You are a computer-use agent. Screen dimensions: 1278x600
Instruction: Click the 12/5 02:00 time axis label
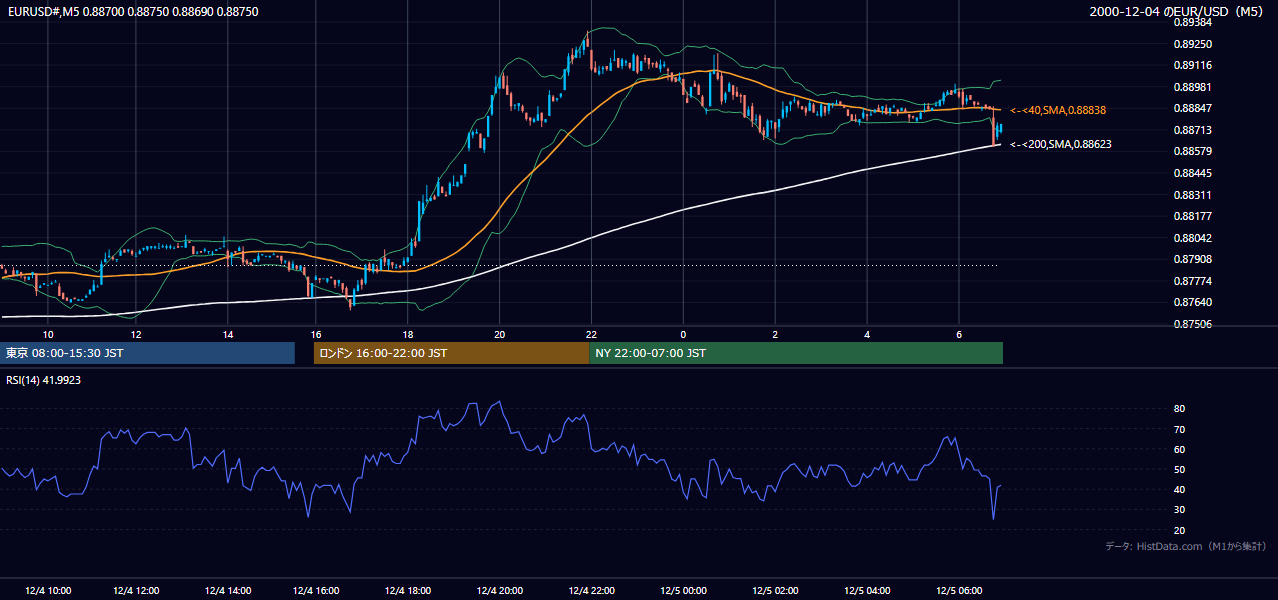click(x=775, y=591)
